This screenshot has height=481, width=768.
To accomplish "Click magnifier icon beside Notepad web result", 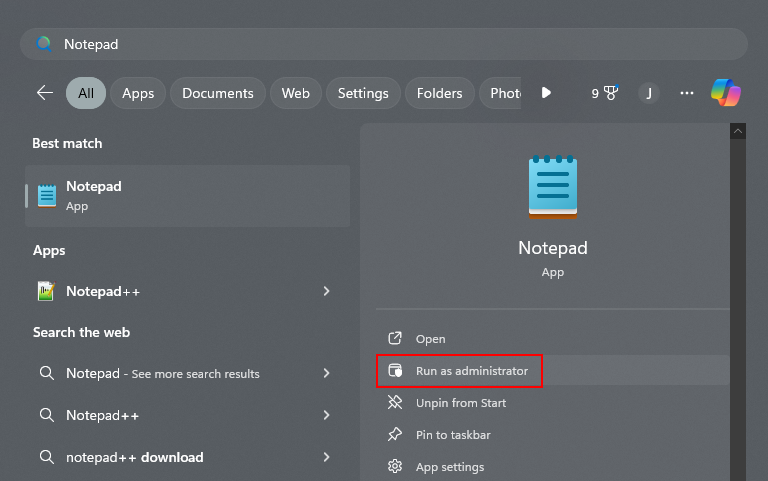I will point(47,373).
